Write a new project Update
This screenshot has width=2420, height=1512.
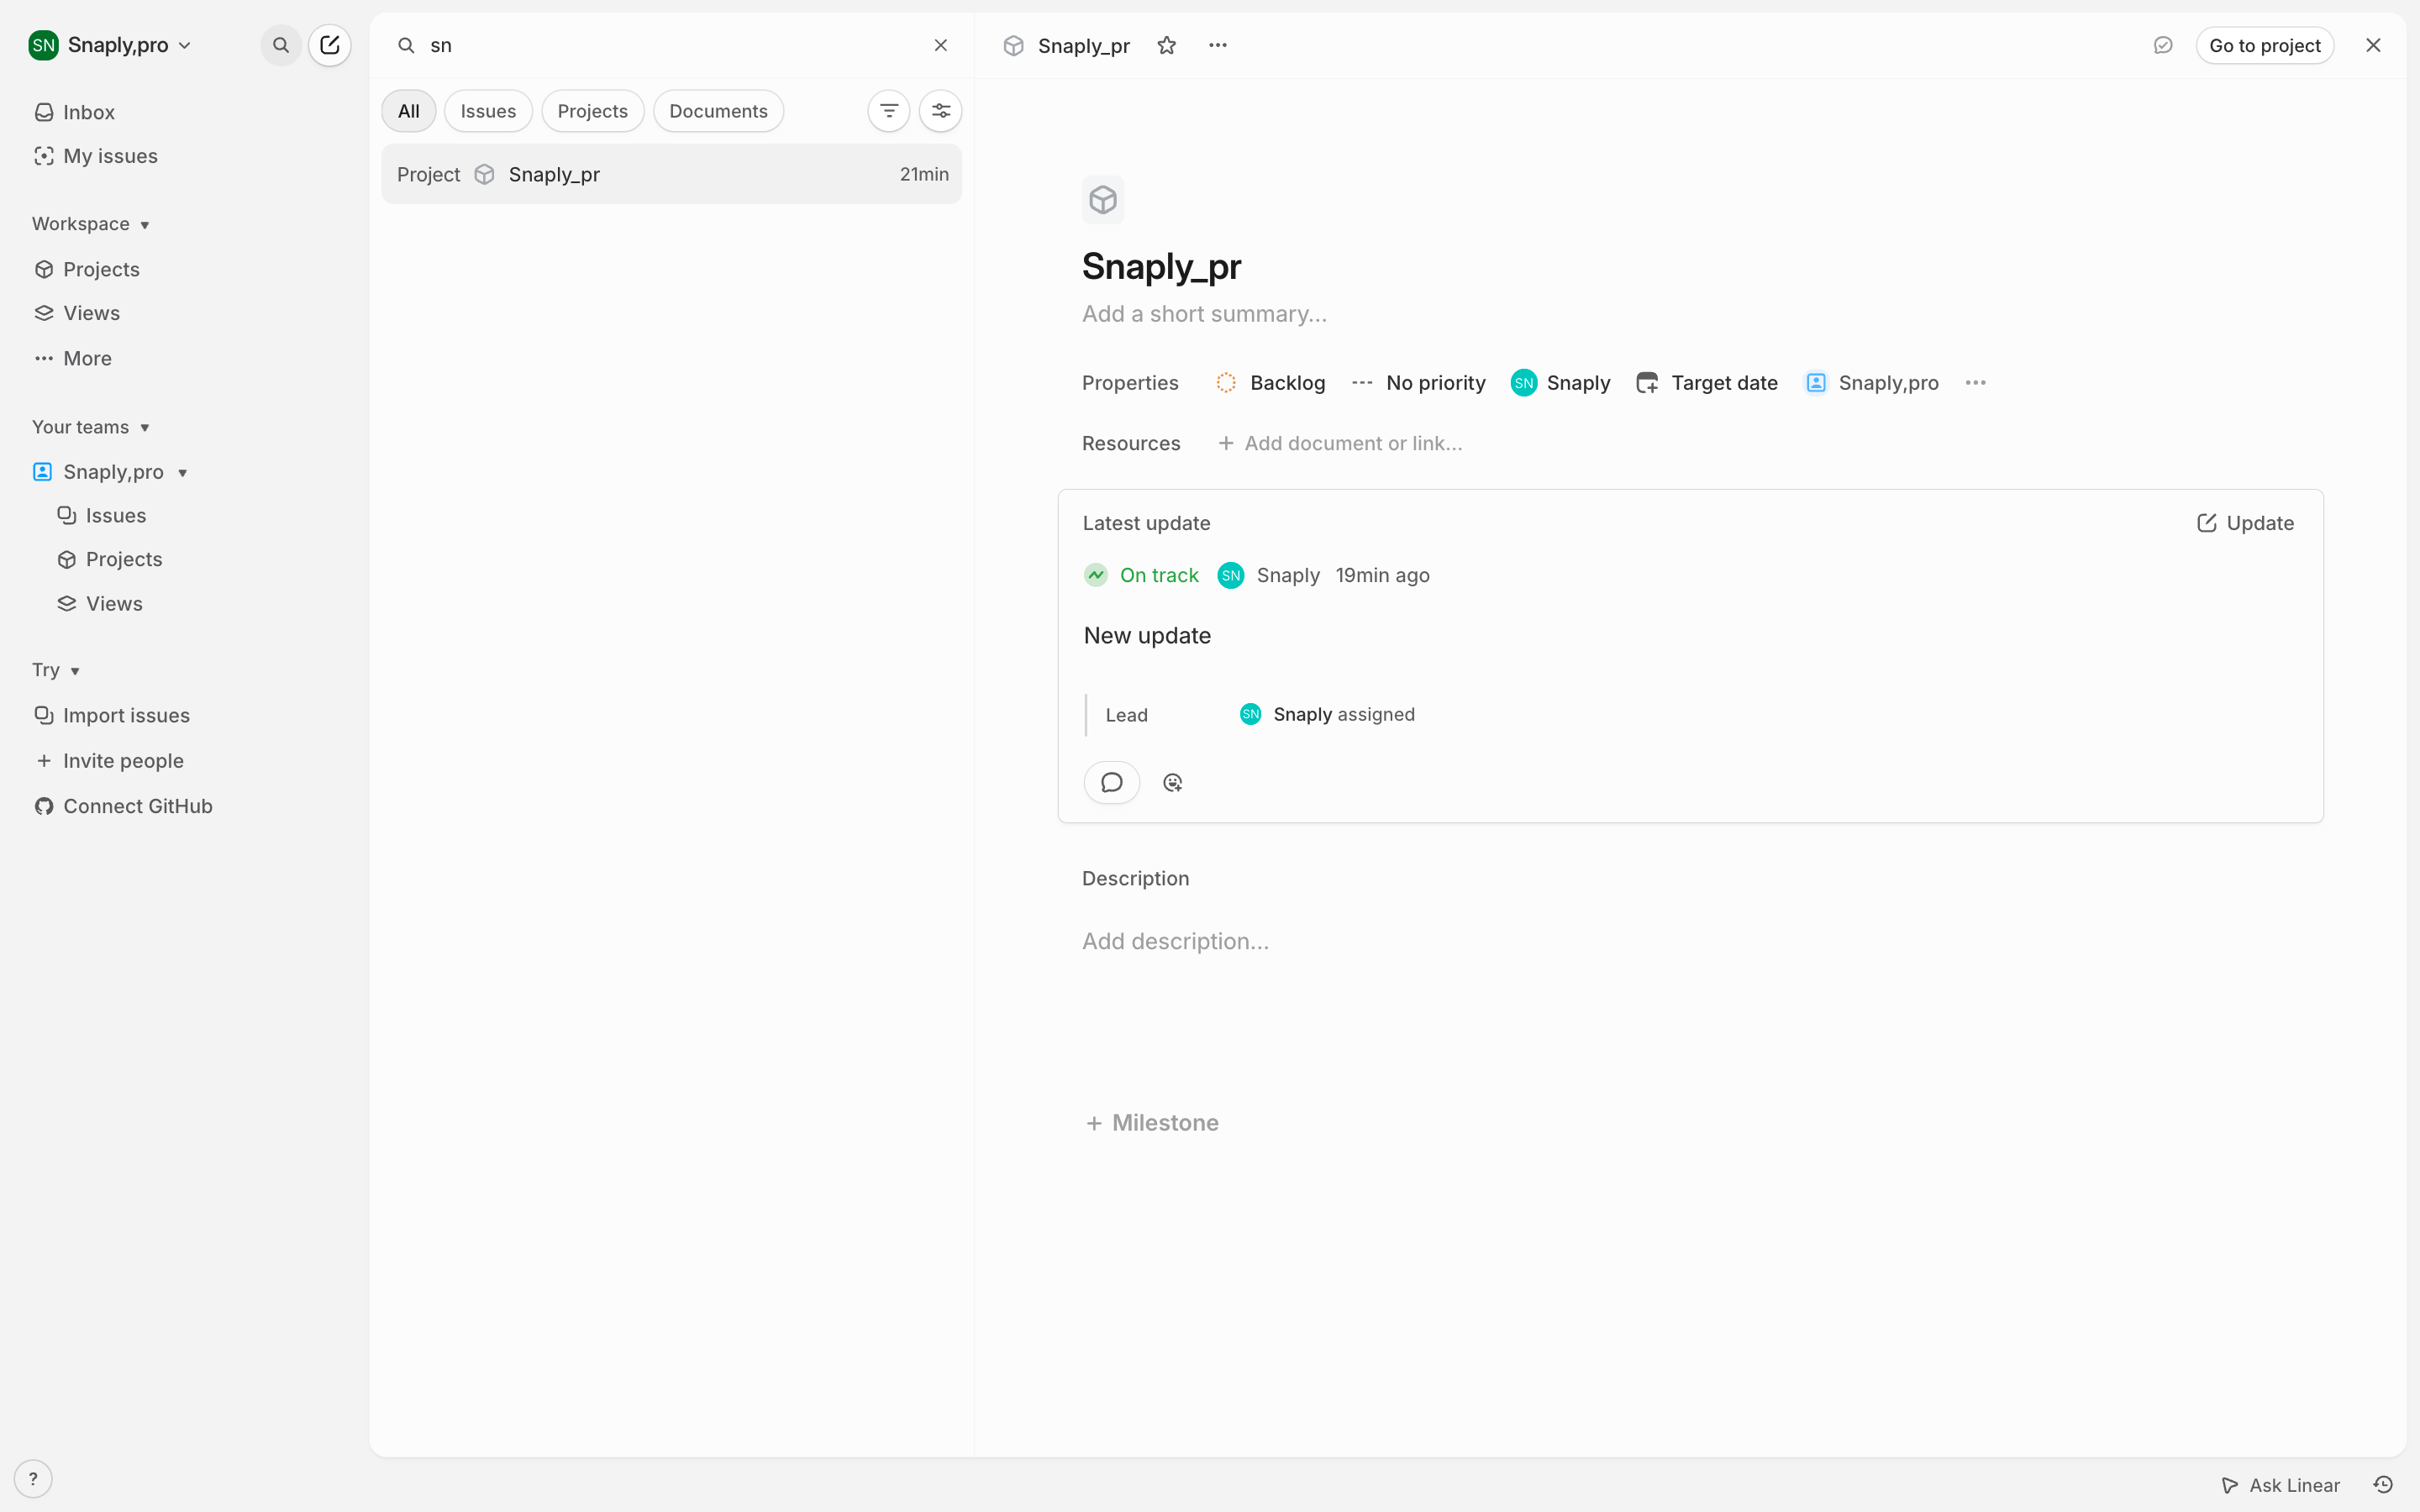coord(2245,523)
